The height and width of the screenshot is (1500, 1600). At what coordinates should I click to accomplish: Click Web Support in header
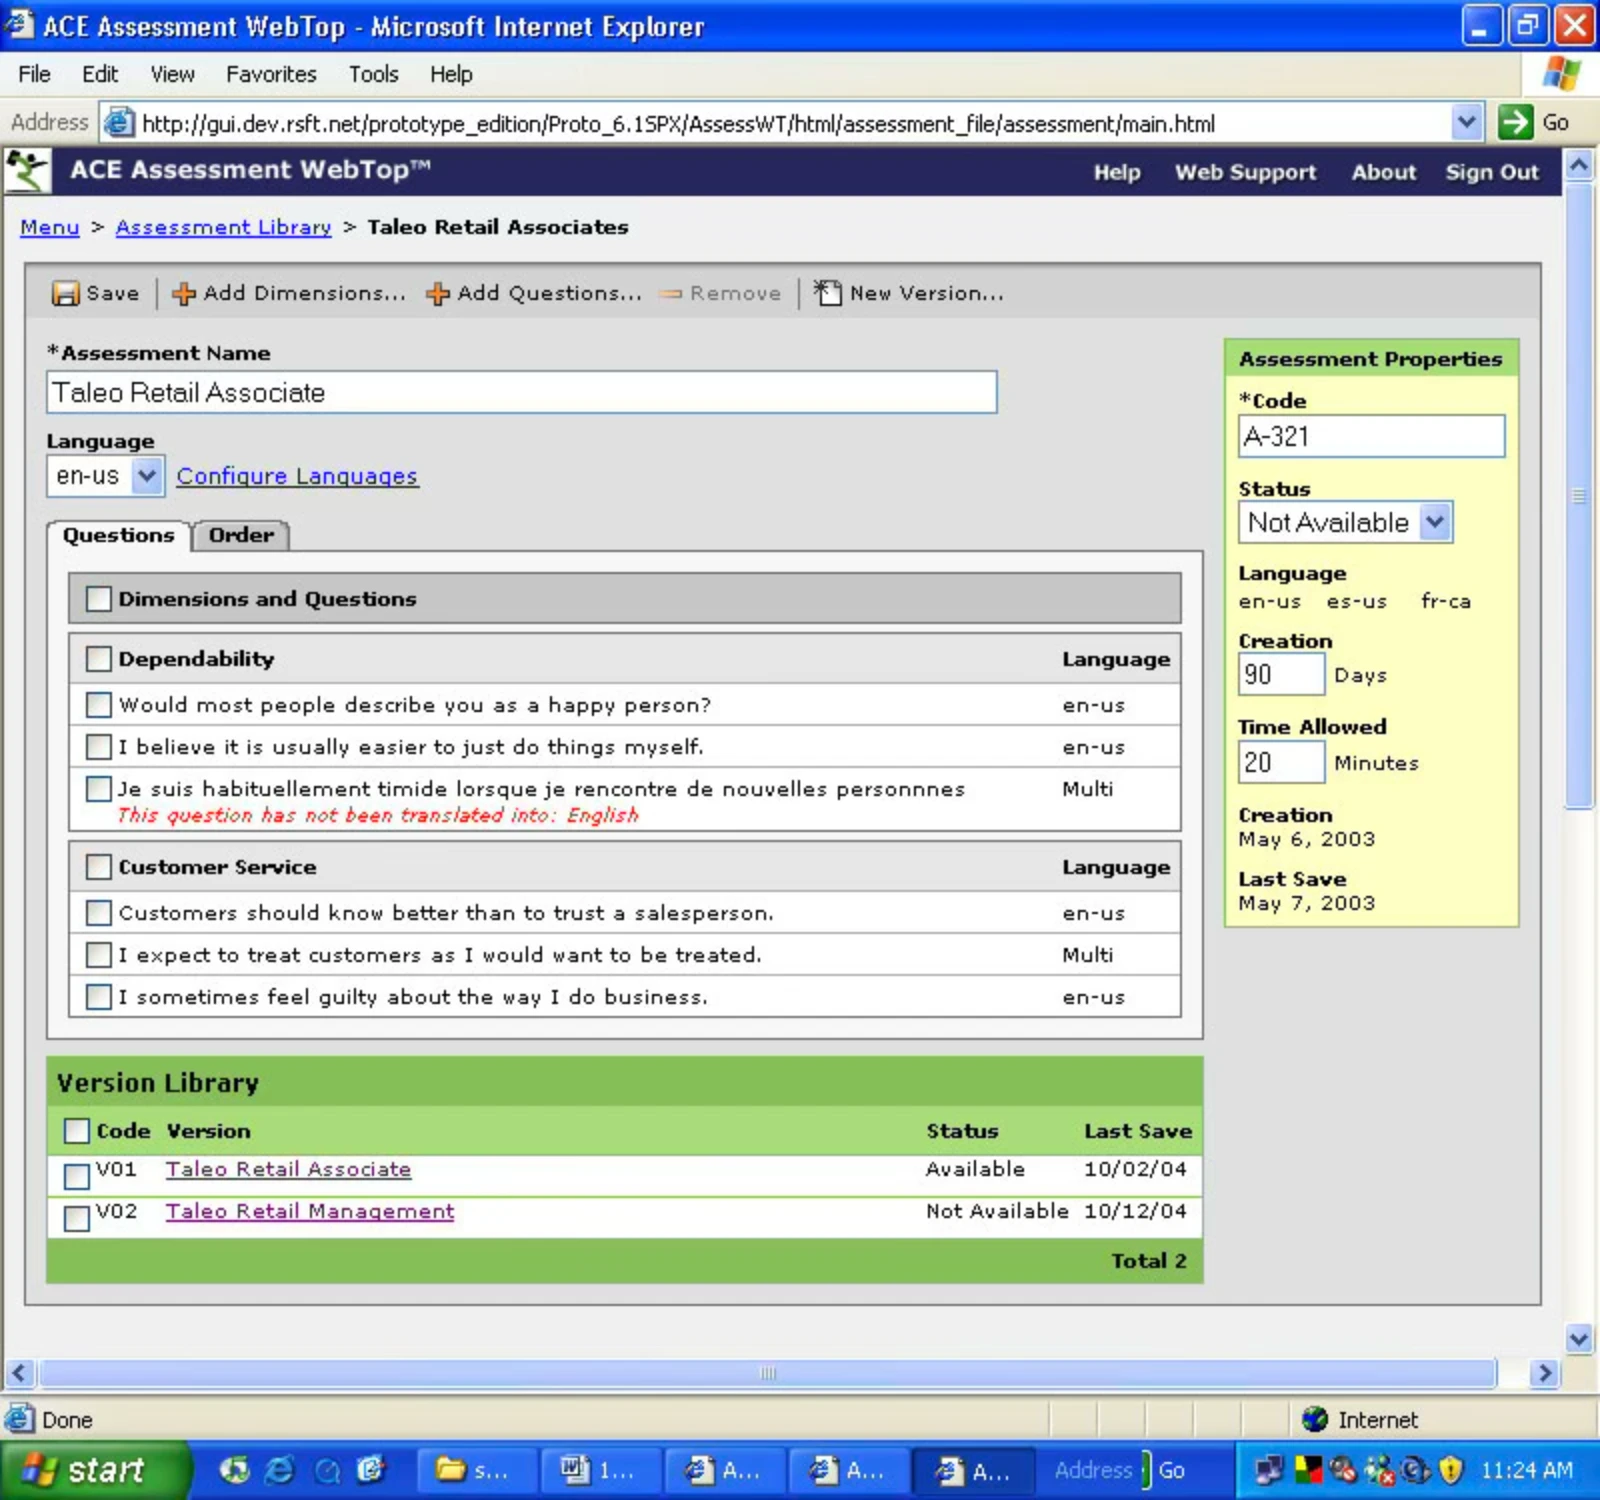coord(1245,172)
